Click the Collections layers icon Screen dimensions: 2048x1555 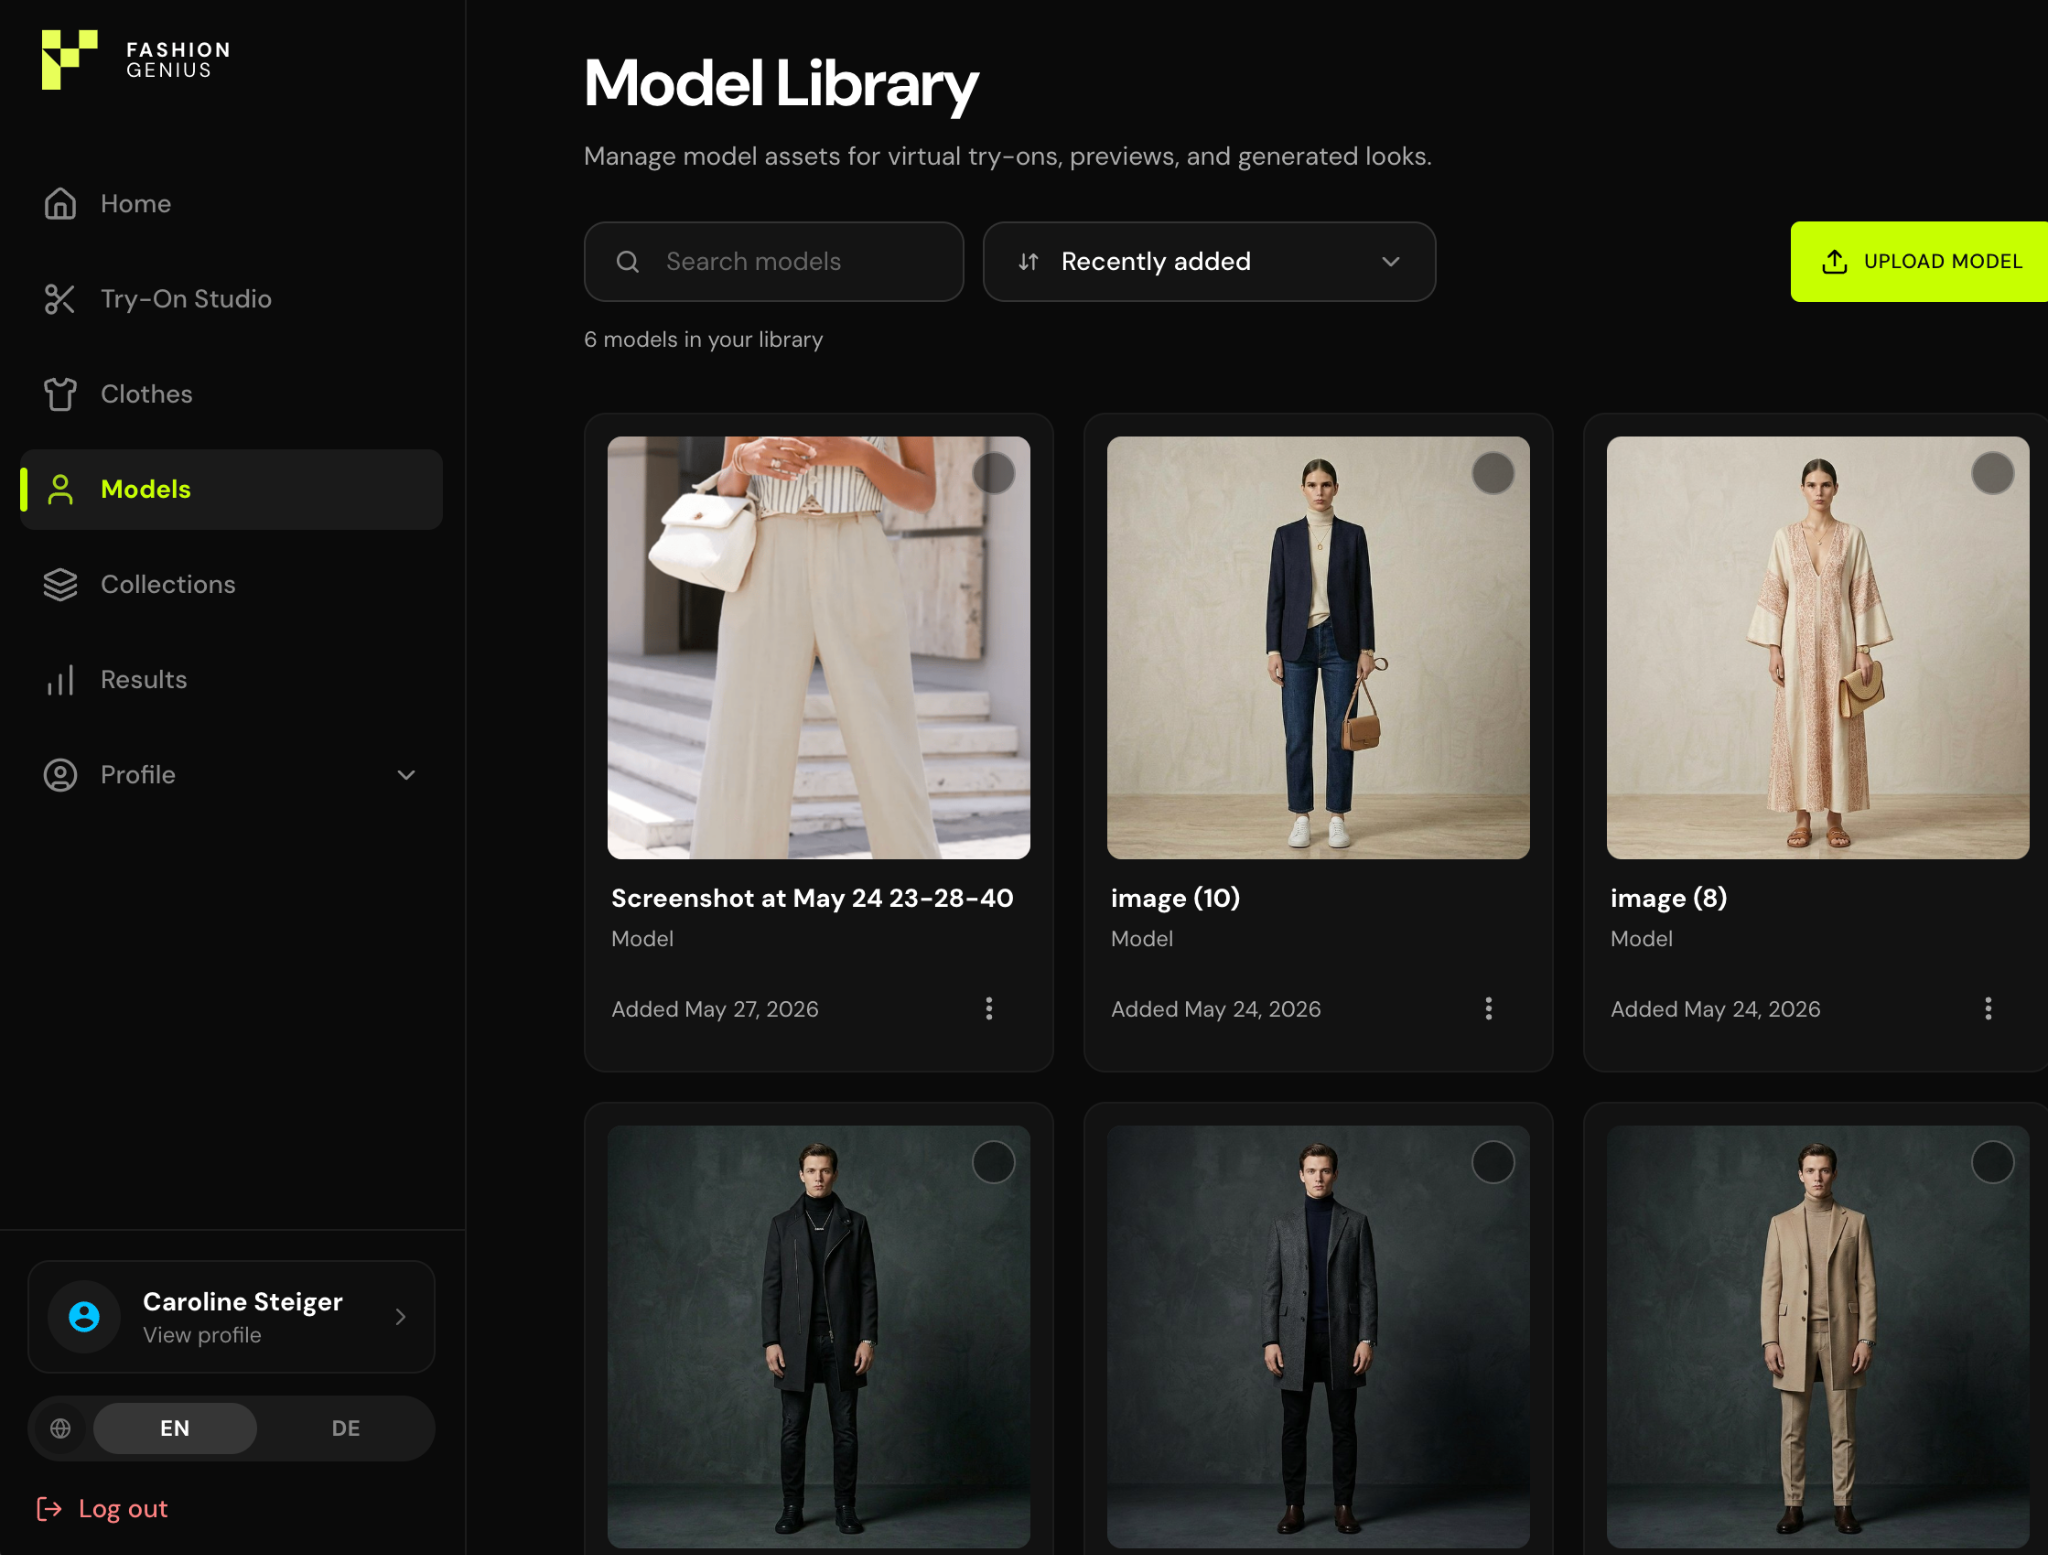[x=60, y=584]
